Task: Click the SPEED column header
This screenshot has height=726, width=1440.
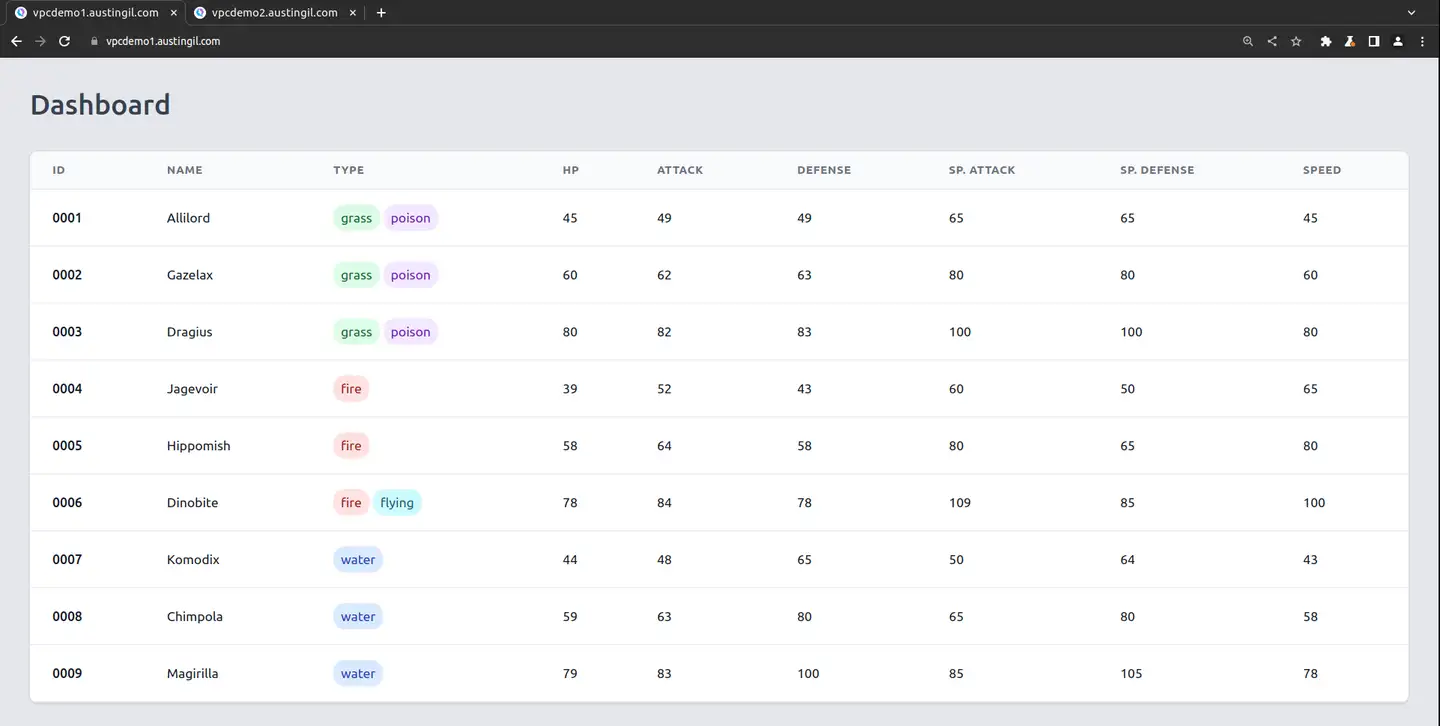Action: [1322, 170]
